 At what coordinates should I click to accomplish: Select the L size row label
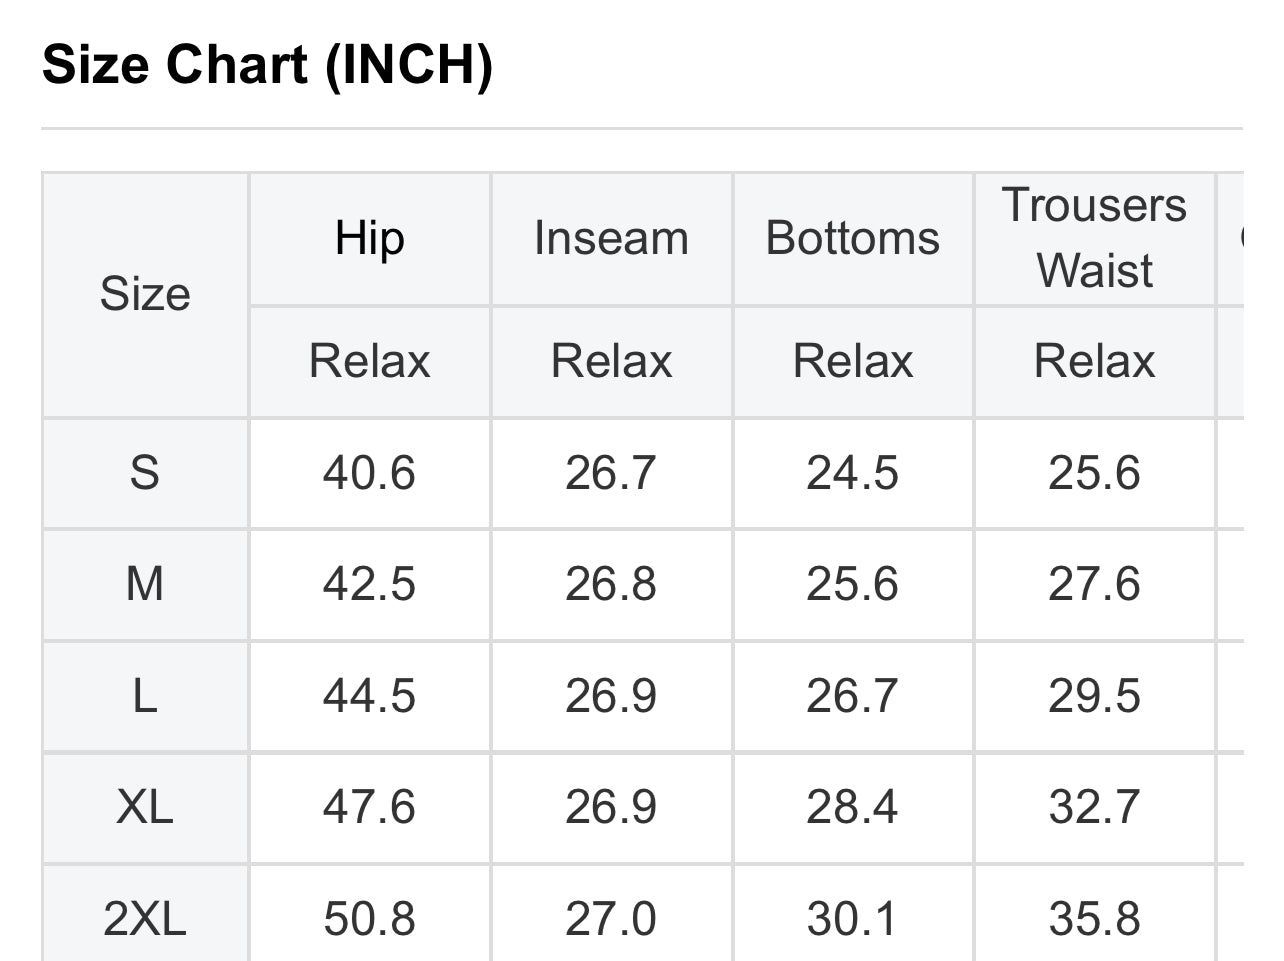coord(145,696)
